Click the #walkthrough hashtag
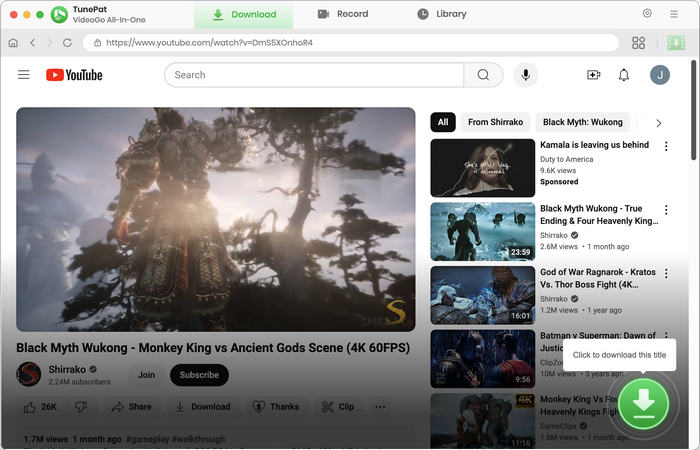The height and width of the screenshot is (450, 700). point(198,439)
